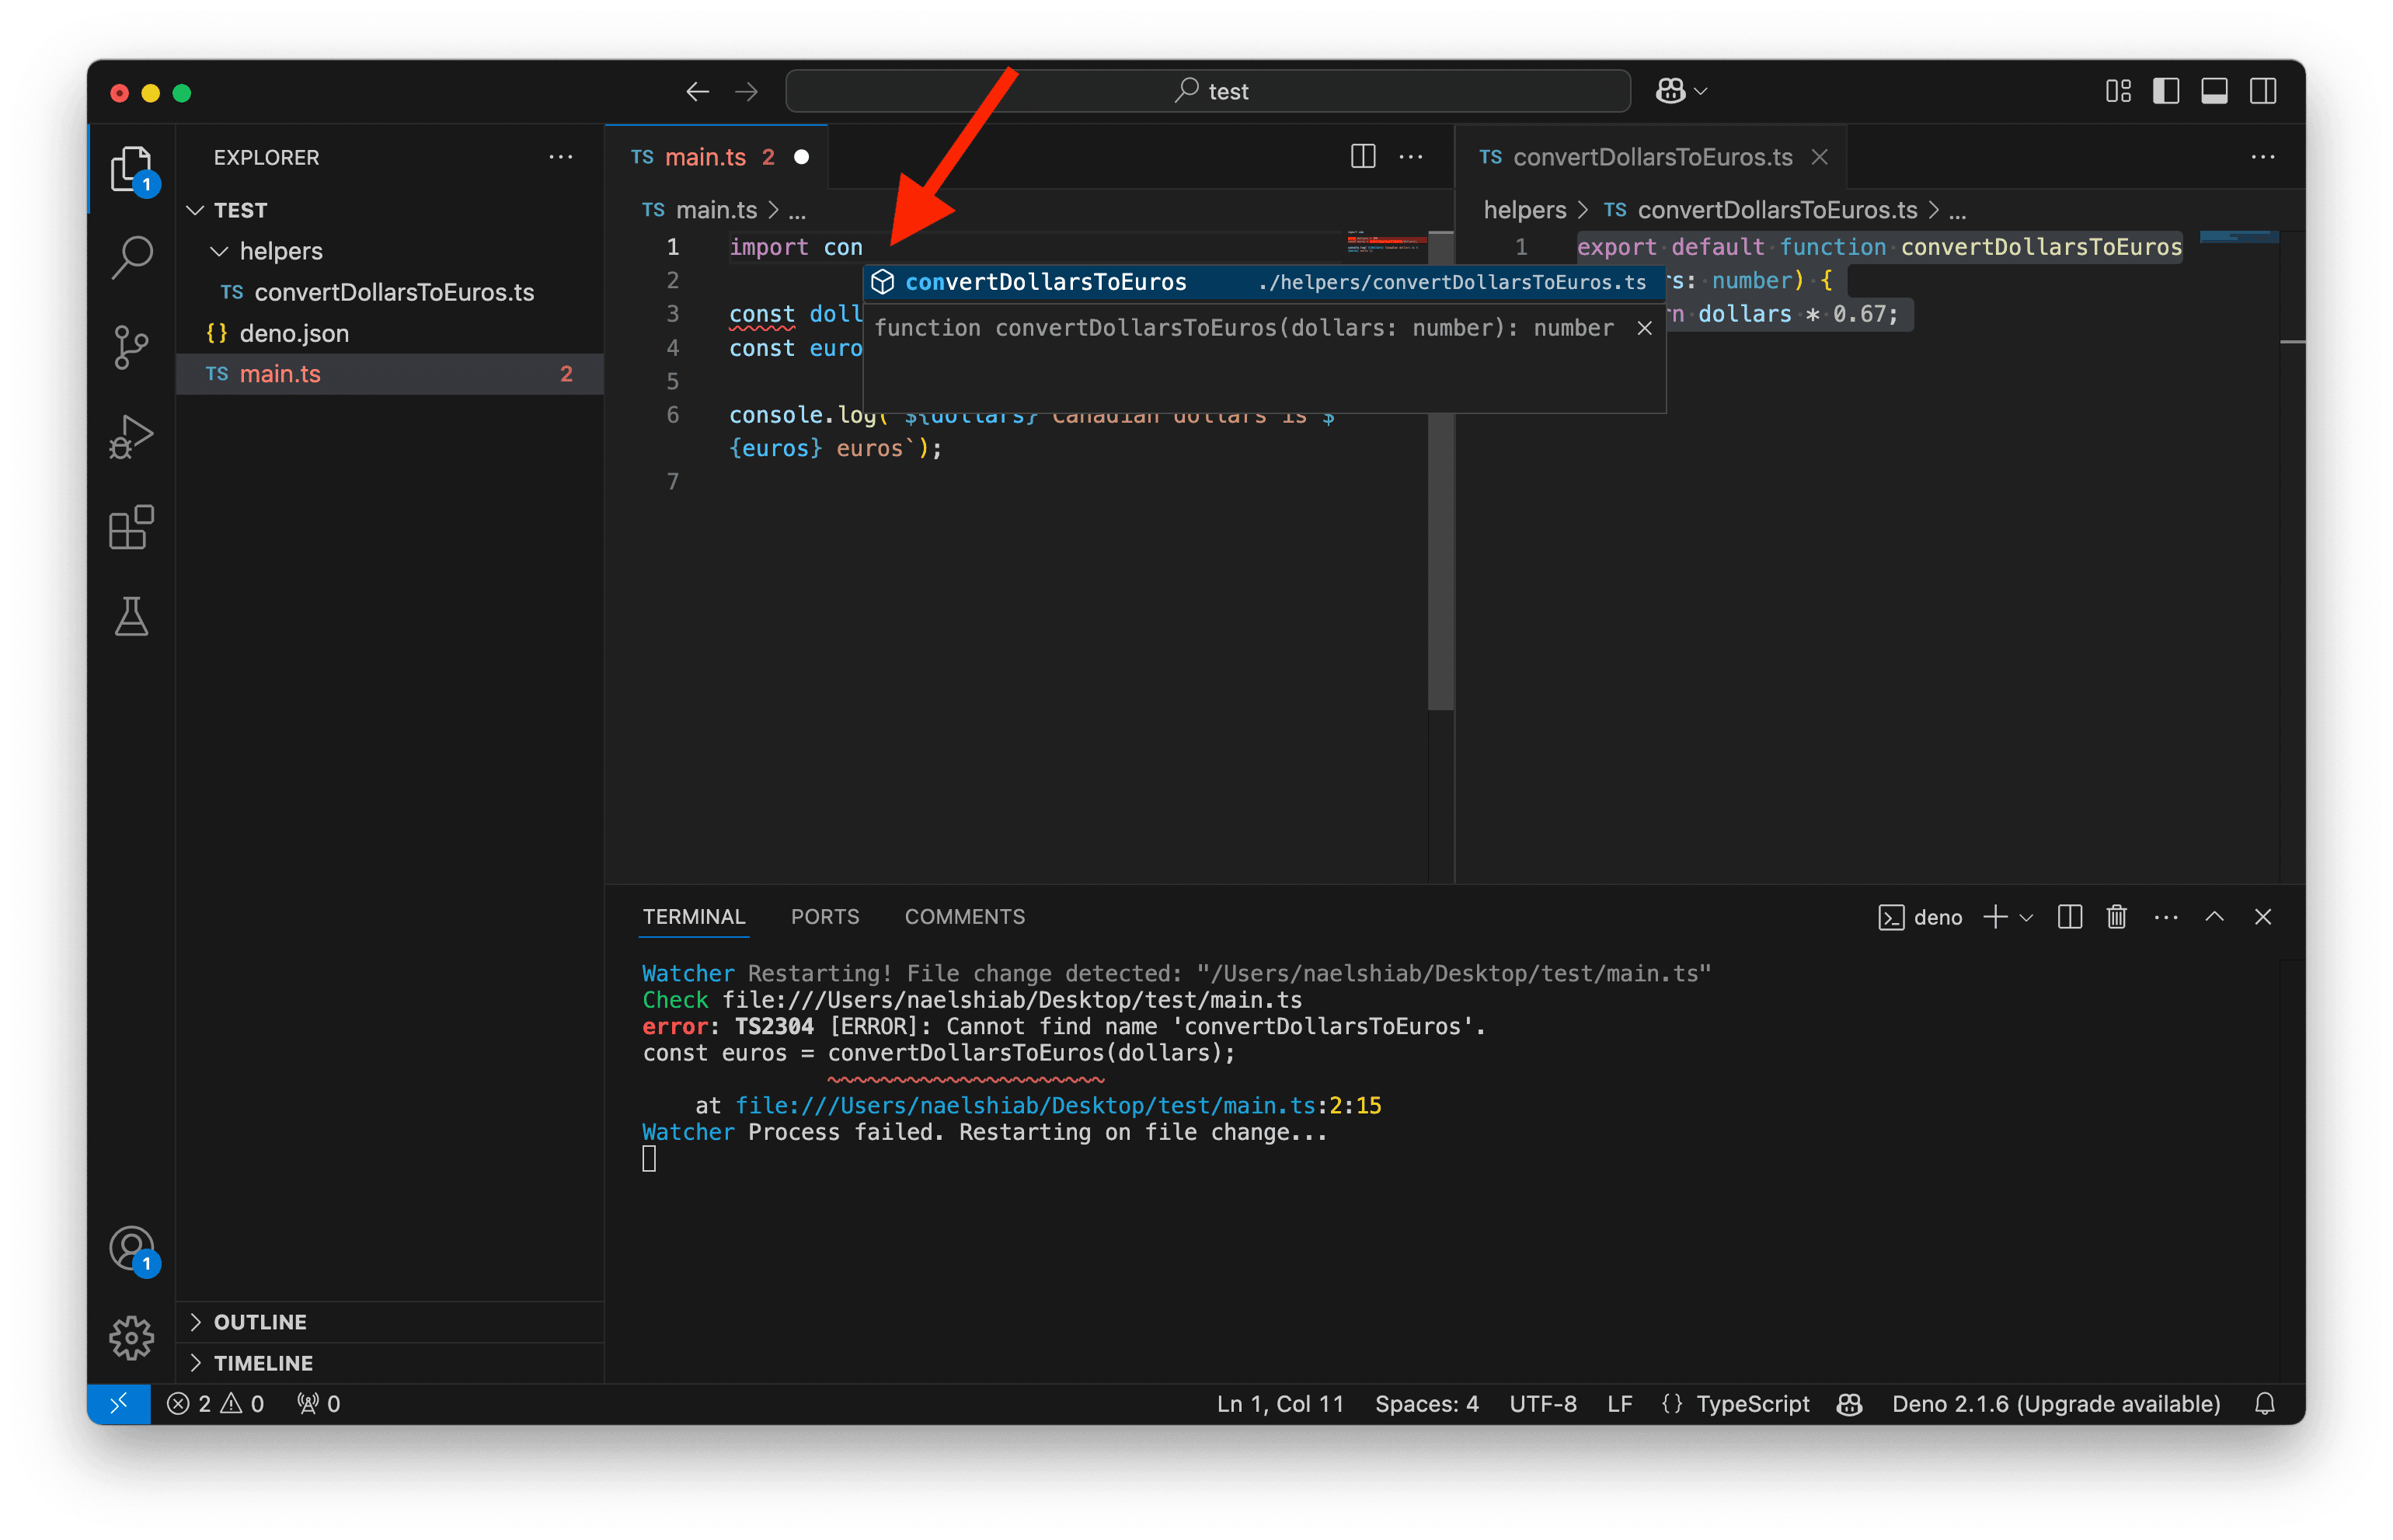Maximize the panel size with caret
Image resolution: width=2393 pixels, height=1540 pixels.
2215,917
